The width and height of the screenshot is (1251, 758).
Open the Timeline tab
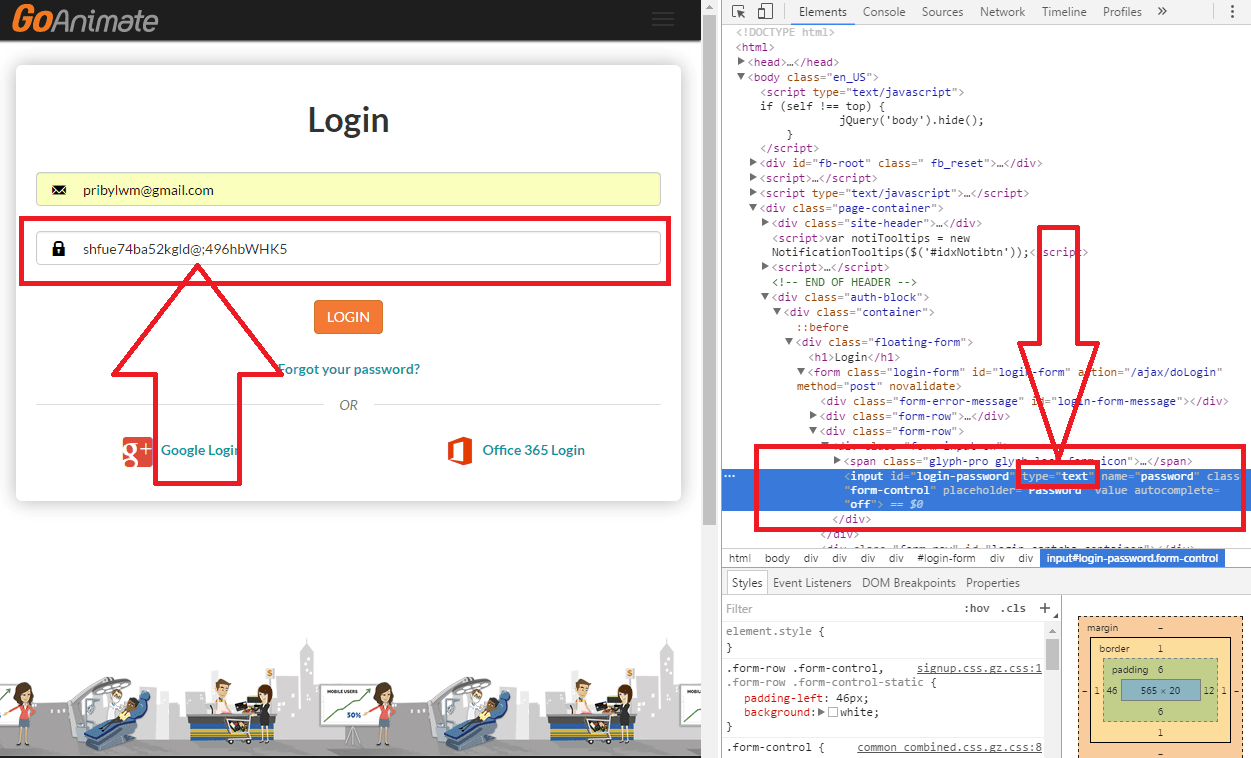coord(1064,12)
